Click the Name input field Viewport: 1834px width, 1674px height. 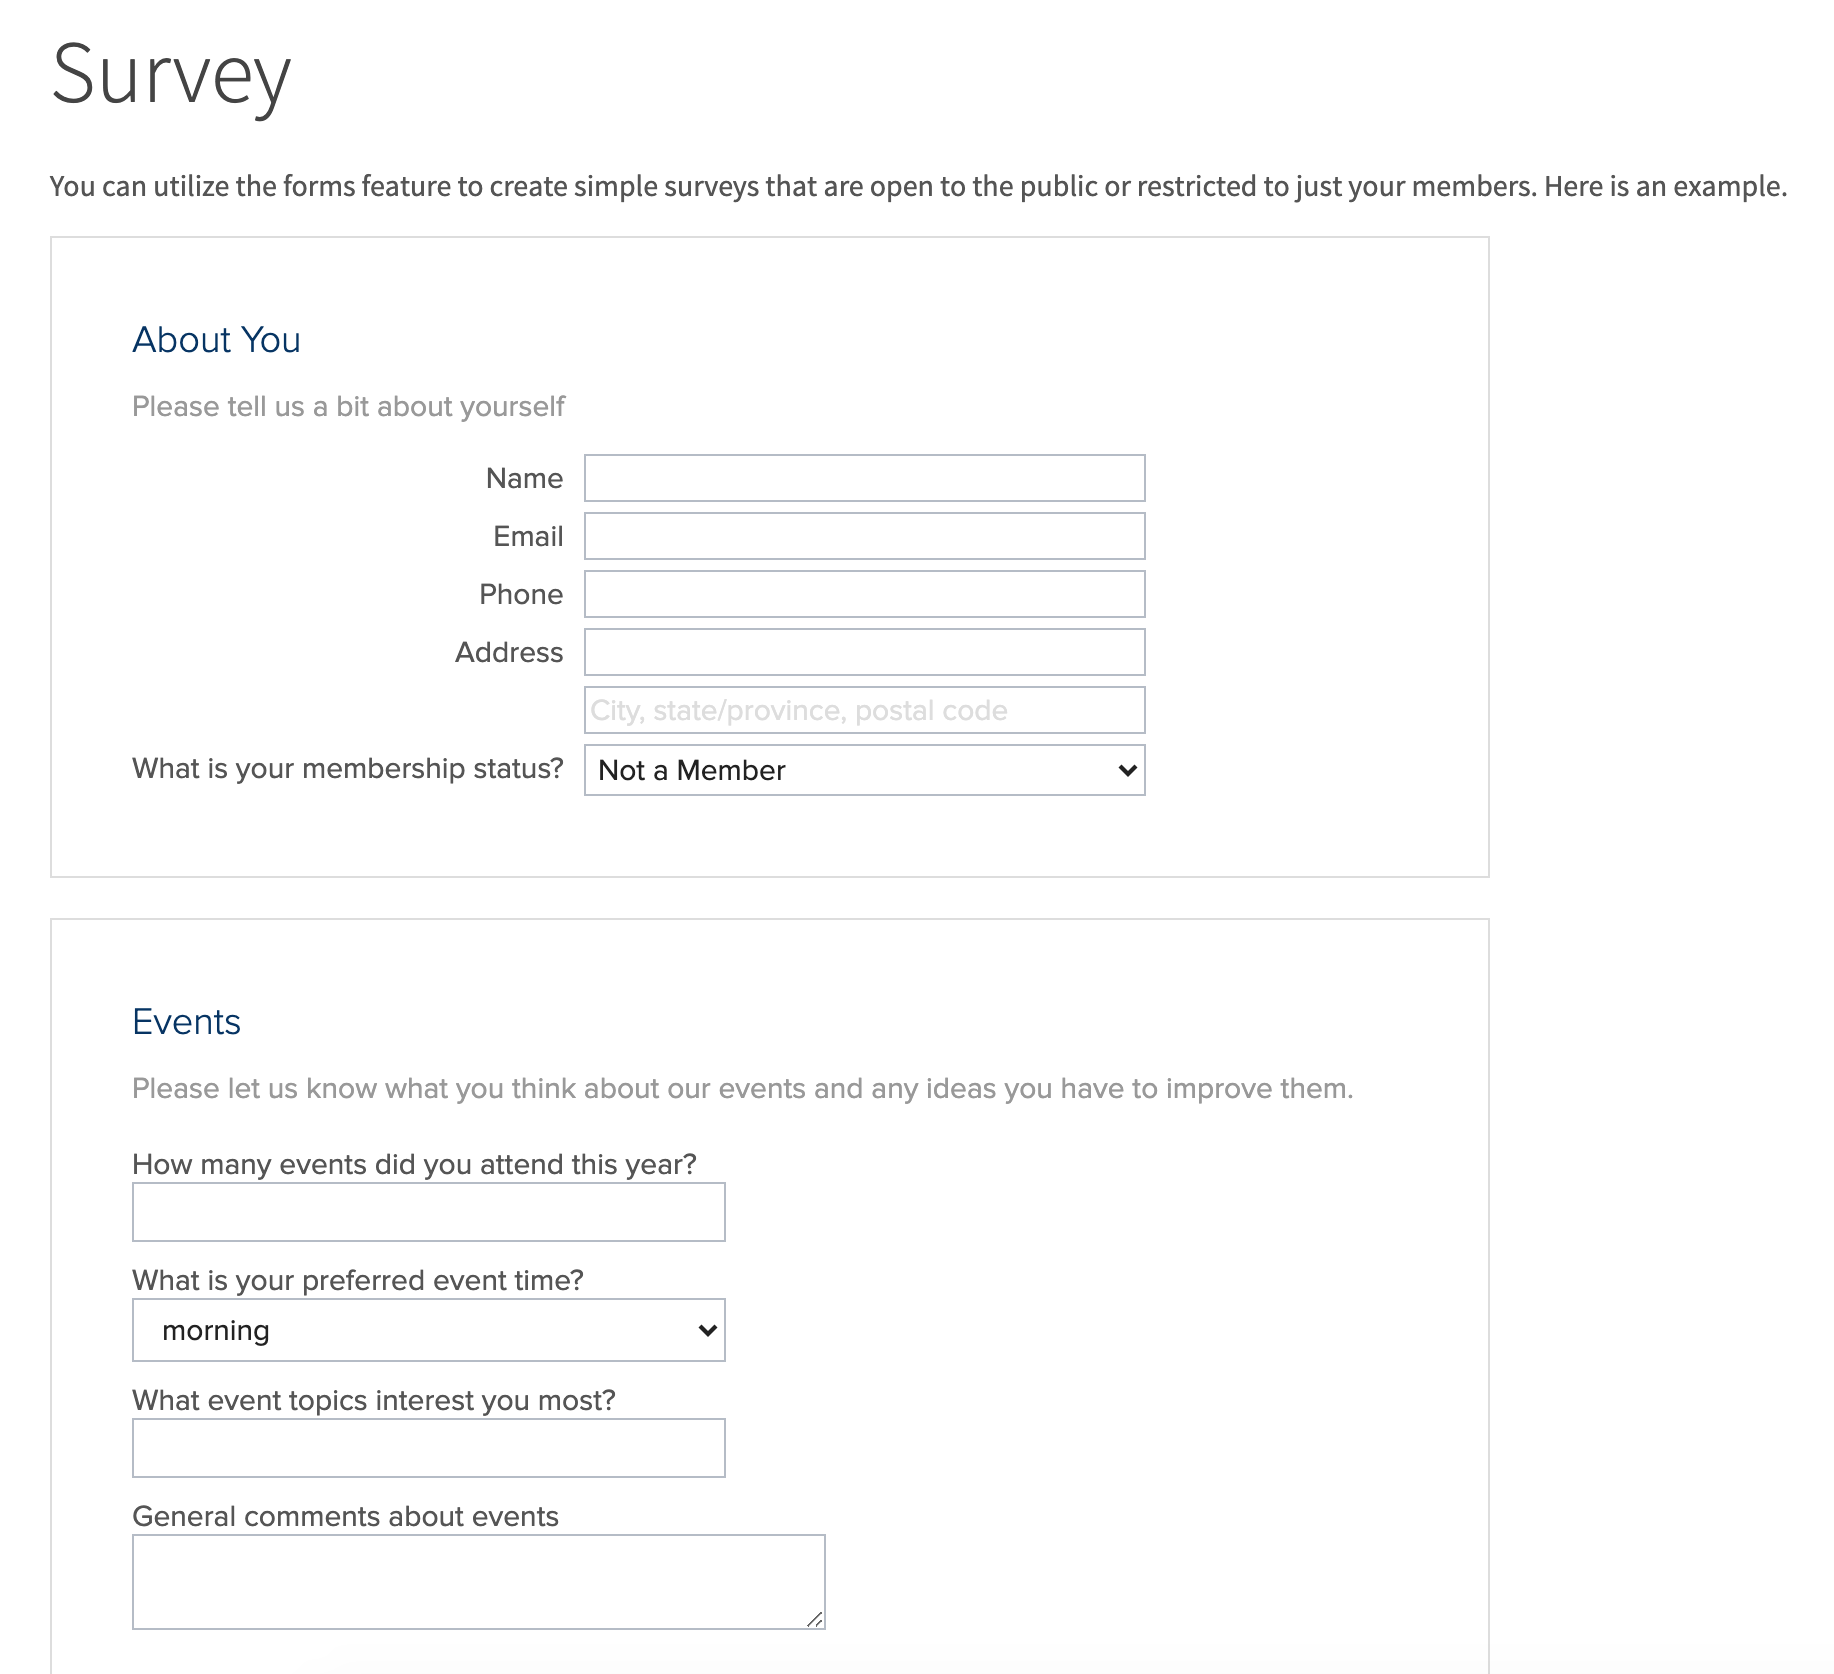coord(864,478)
